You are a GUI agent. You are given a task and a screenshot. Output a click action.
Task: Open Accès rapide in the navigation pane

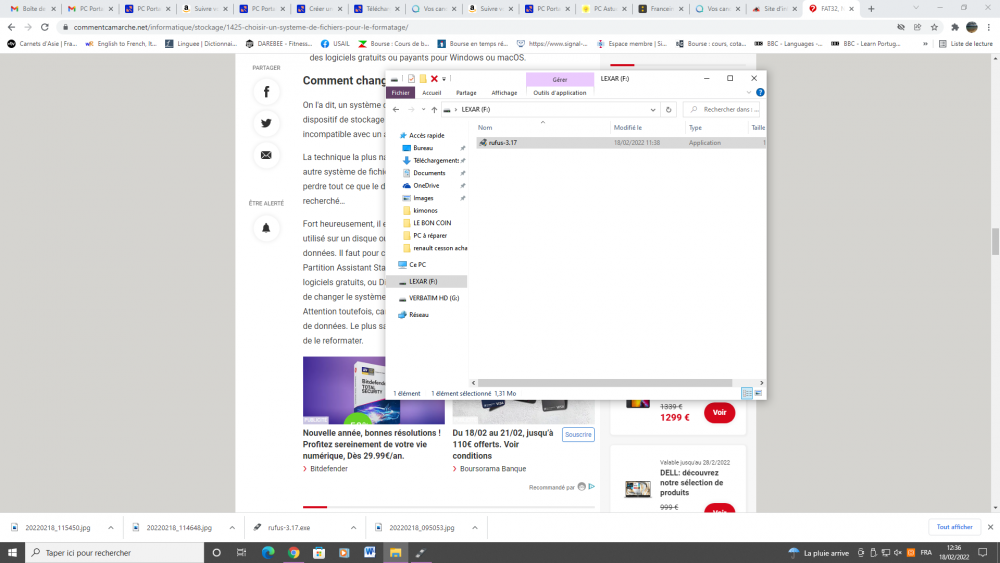426,135
